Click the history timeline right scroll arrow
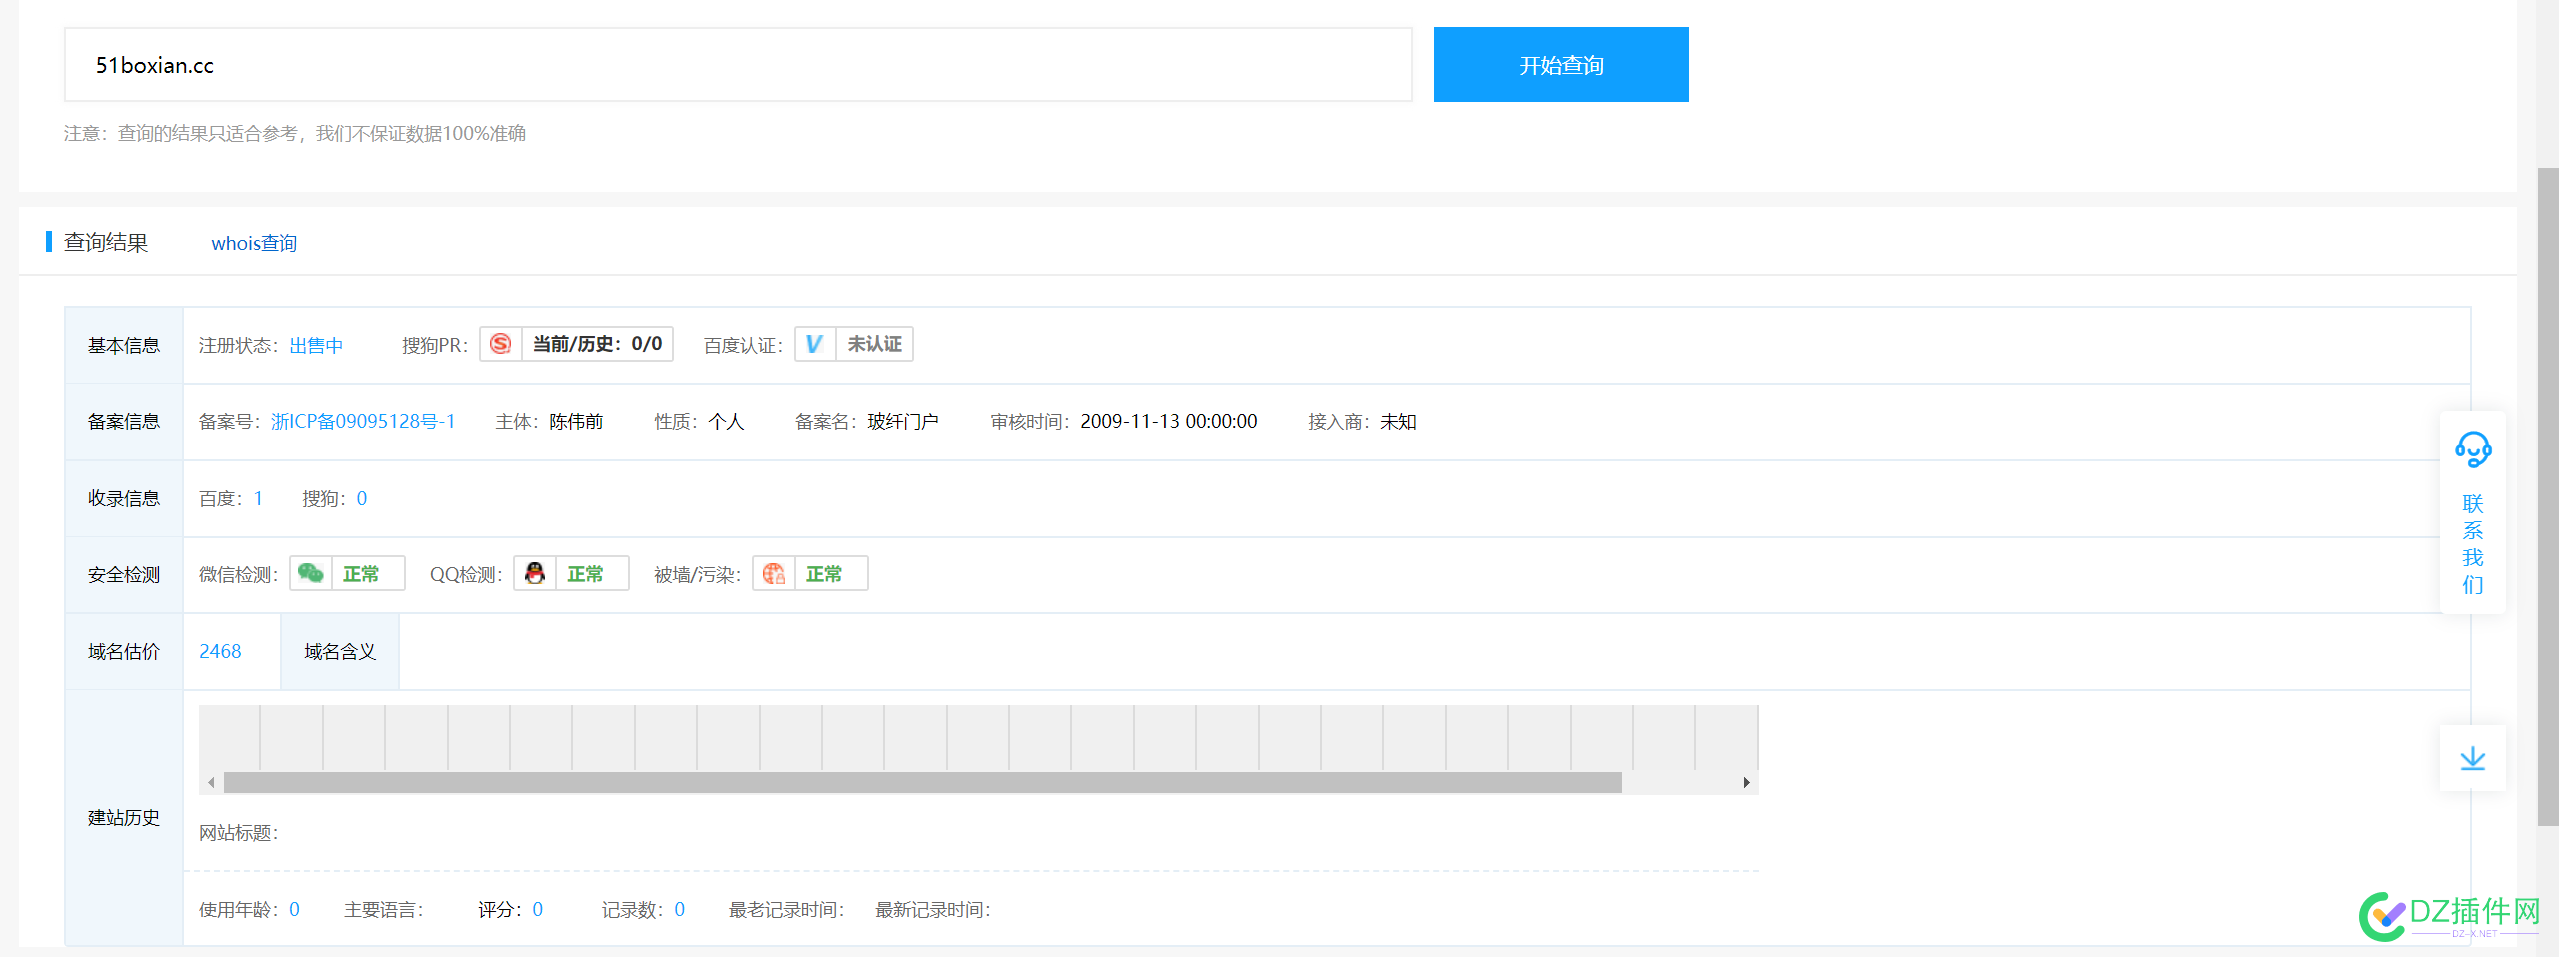This screenshot has width=2559, height=957. point(1746,782)
